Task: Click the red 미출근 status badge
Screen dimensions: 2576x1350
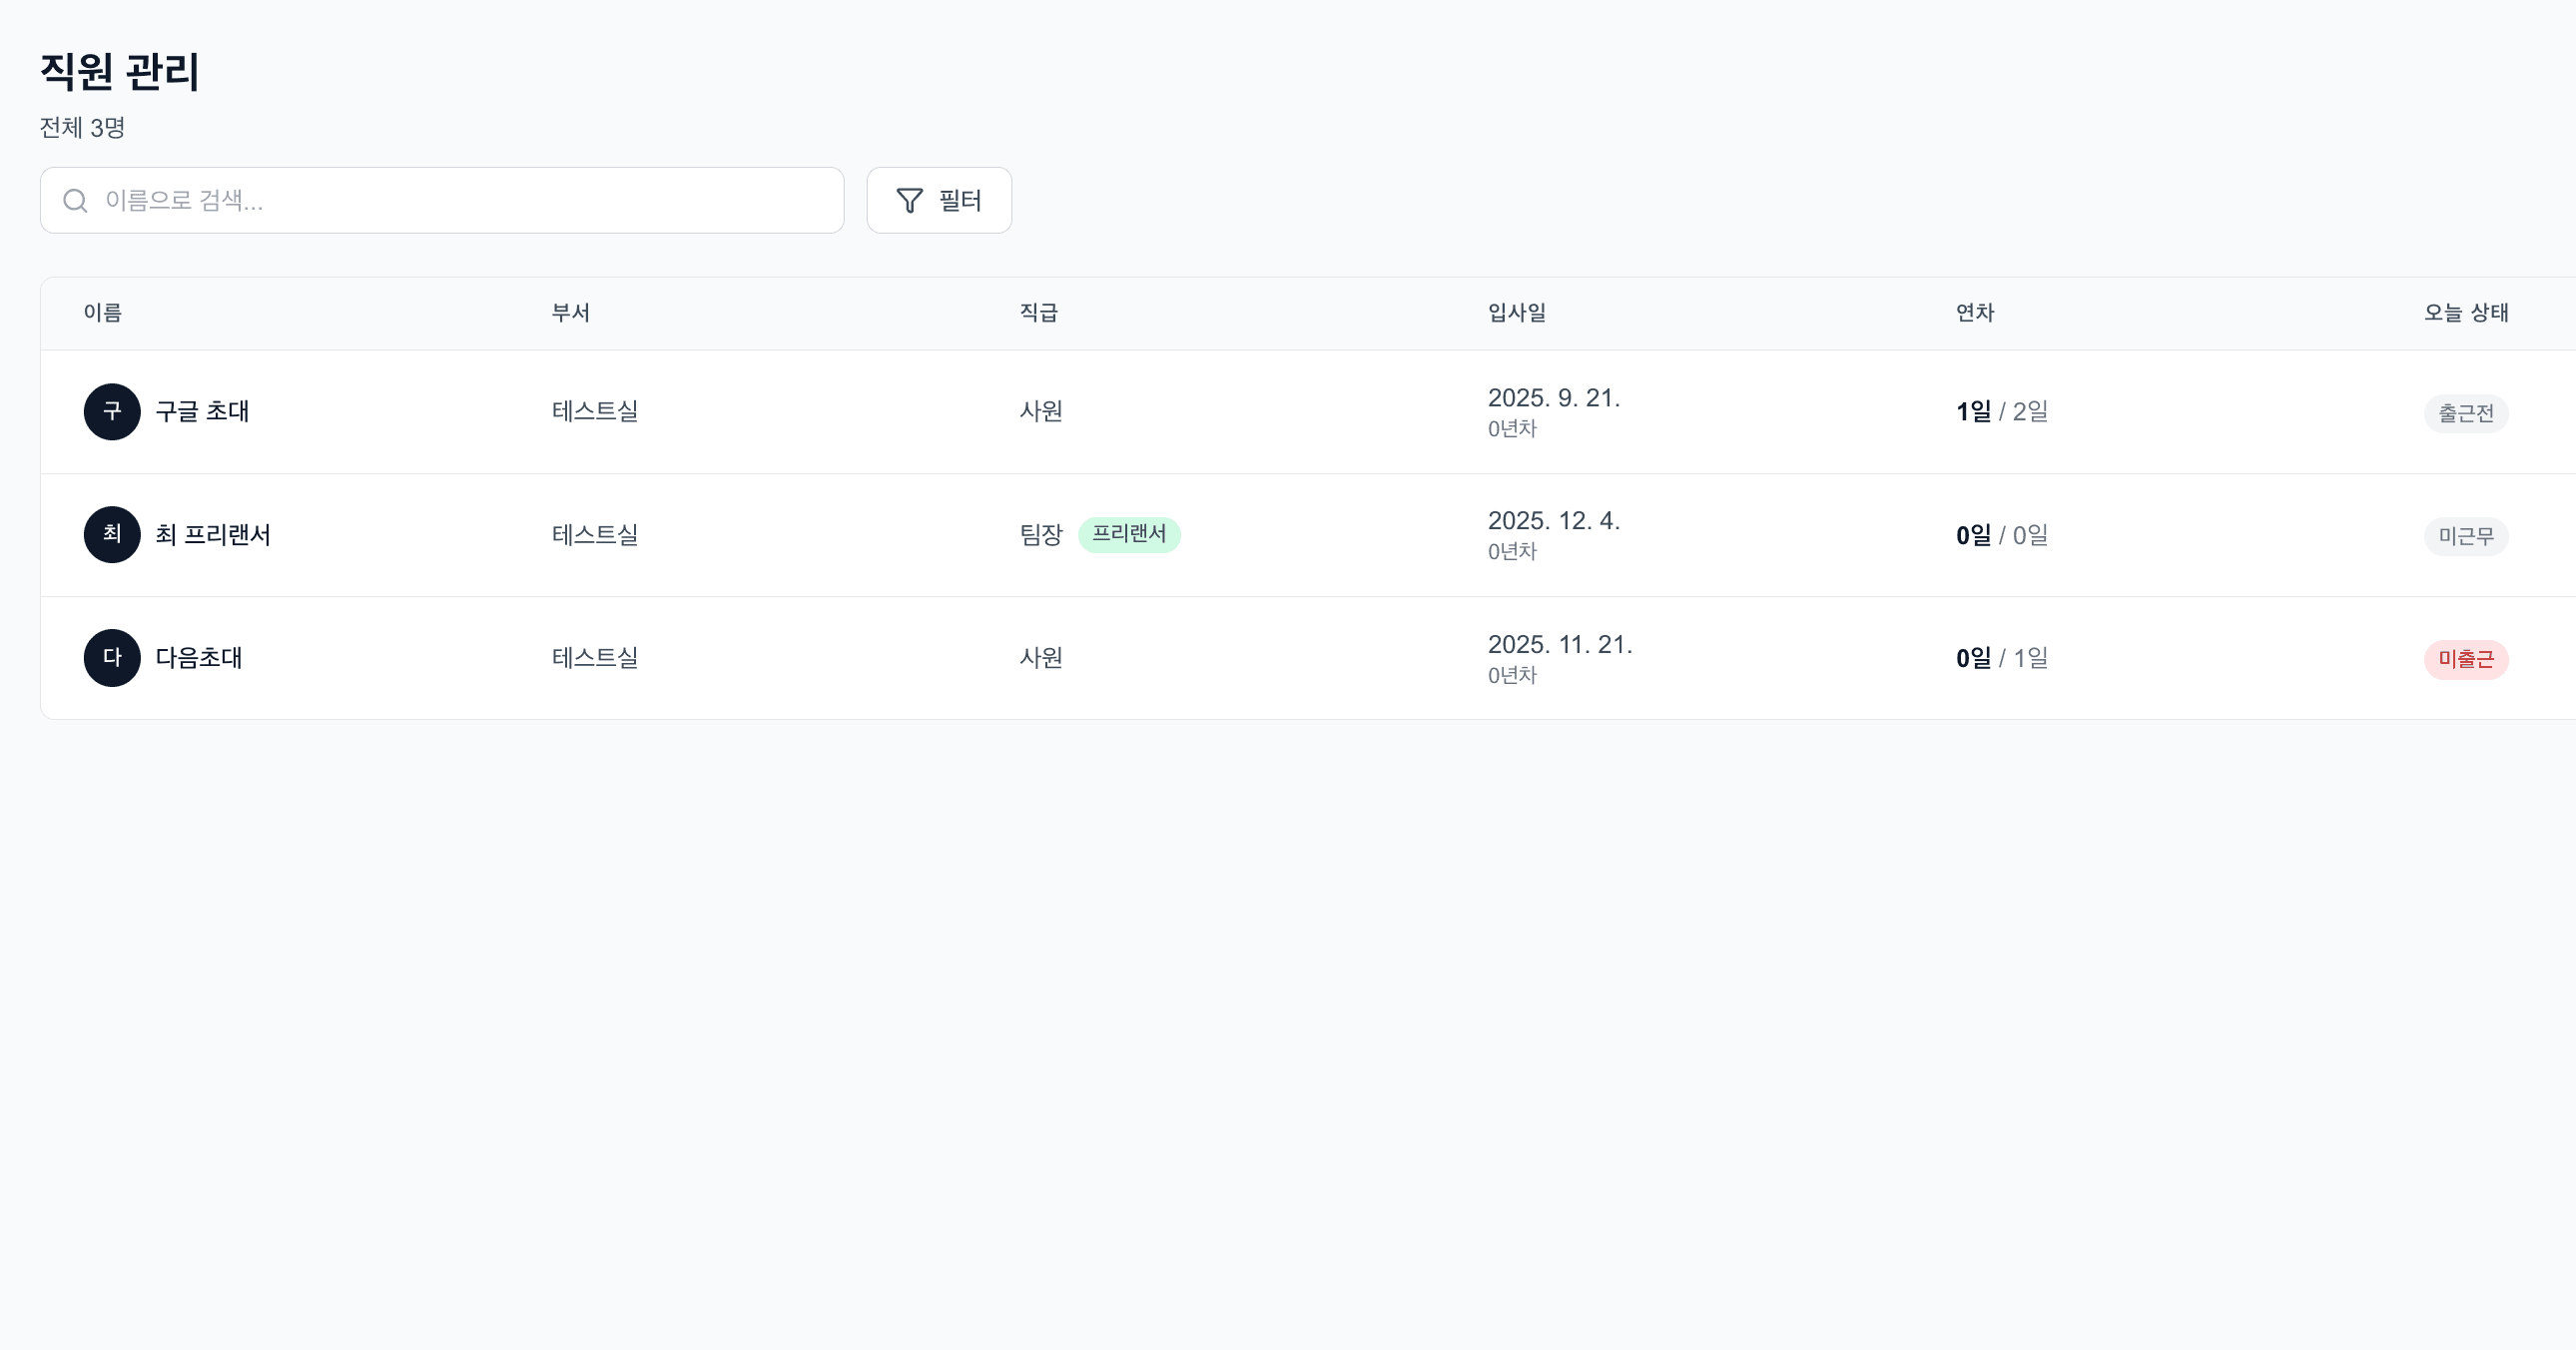Action: (2465, 660)
